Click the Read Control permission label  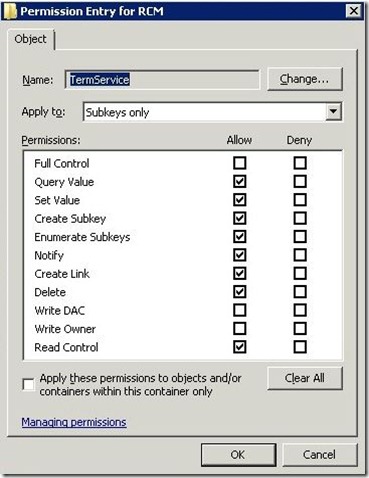[x=66, y=347]
